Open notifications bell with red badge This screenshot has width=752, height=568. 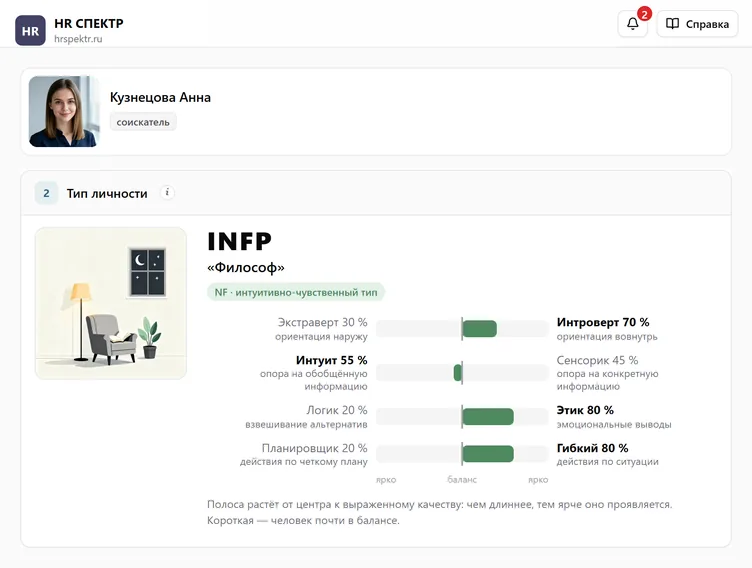[x=633, y=24]
